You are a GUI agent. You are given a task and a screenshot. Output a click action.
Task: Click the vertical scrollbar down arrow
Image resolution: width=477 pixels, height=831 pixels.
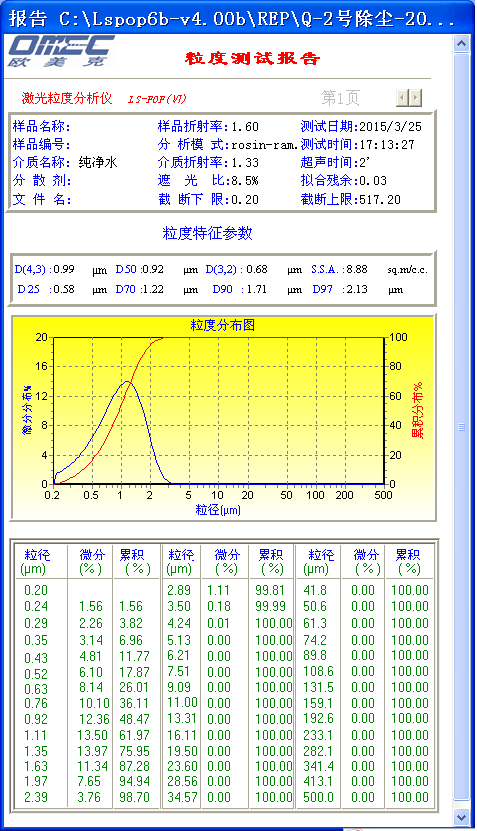(x=461, y=817)
